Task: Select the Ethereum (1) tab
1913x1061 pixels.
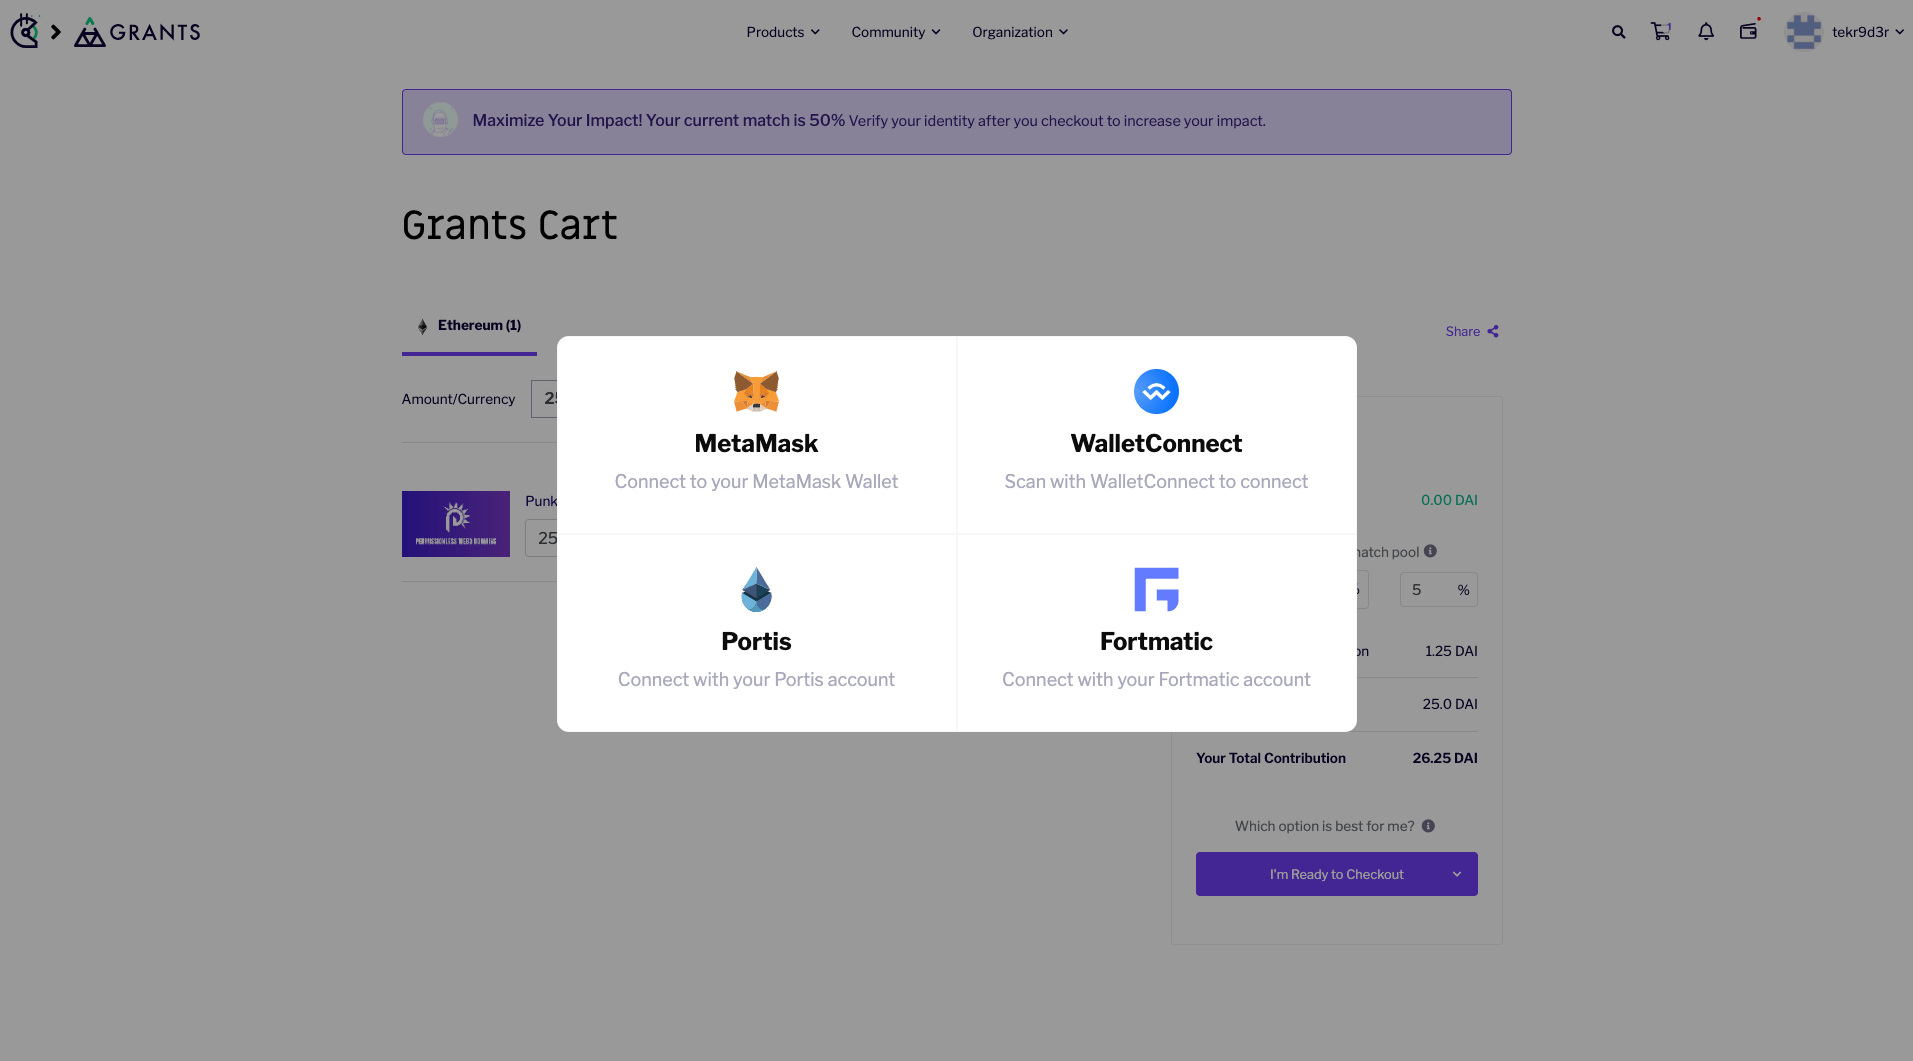Action: click(469, 327)
